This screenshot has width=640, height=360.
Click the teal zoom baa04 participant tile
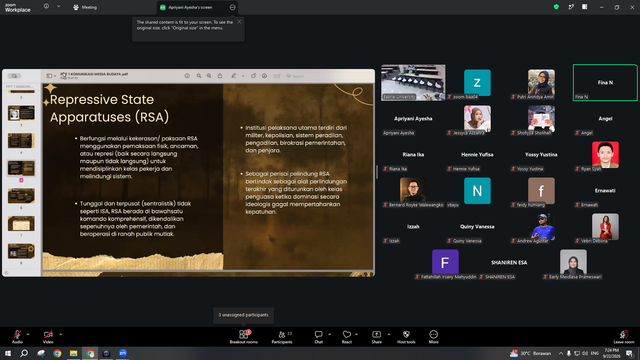pos(477,82)
